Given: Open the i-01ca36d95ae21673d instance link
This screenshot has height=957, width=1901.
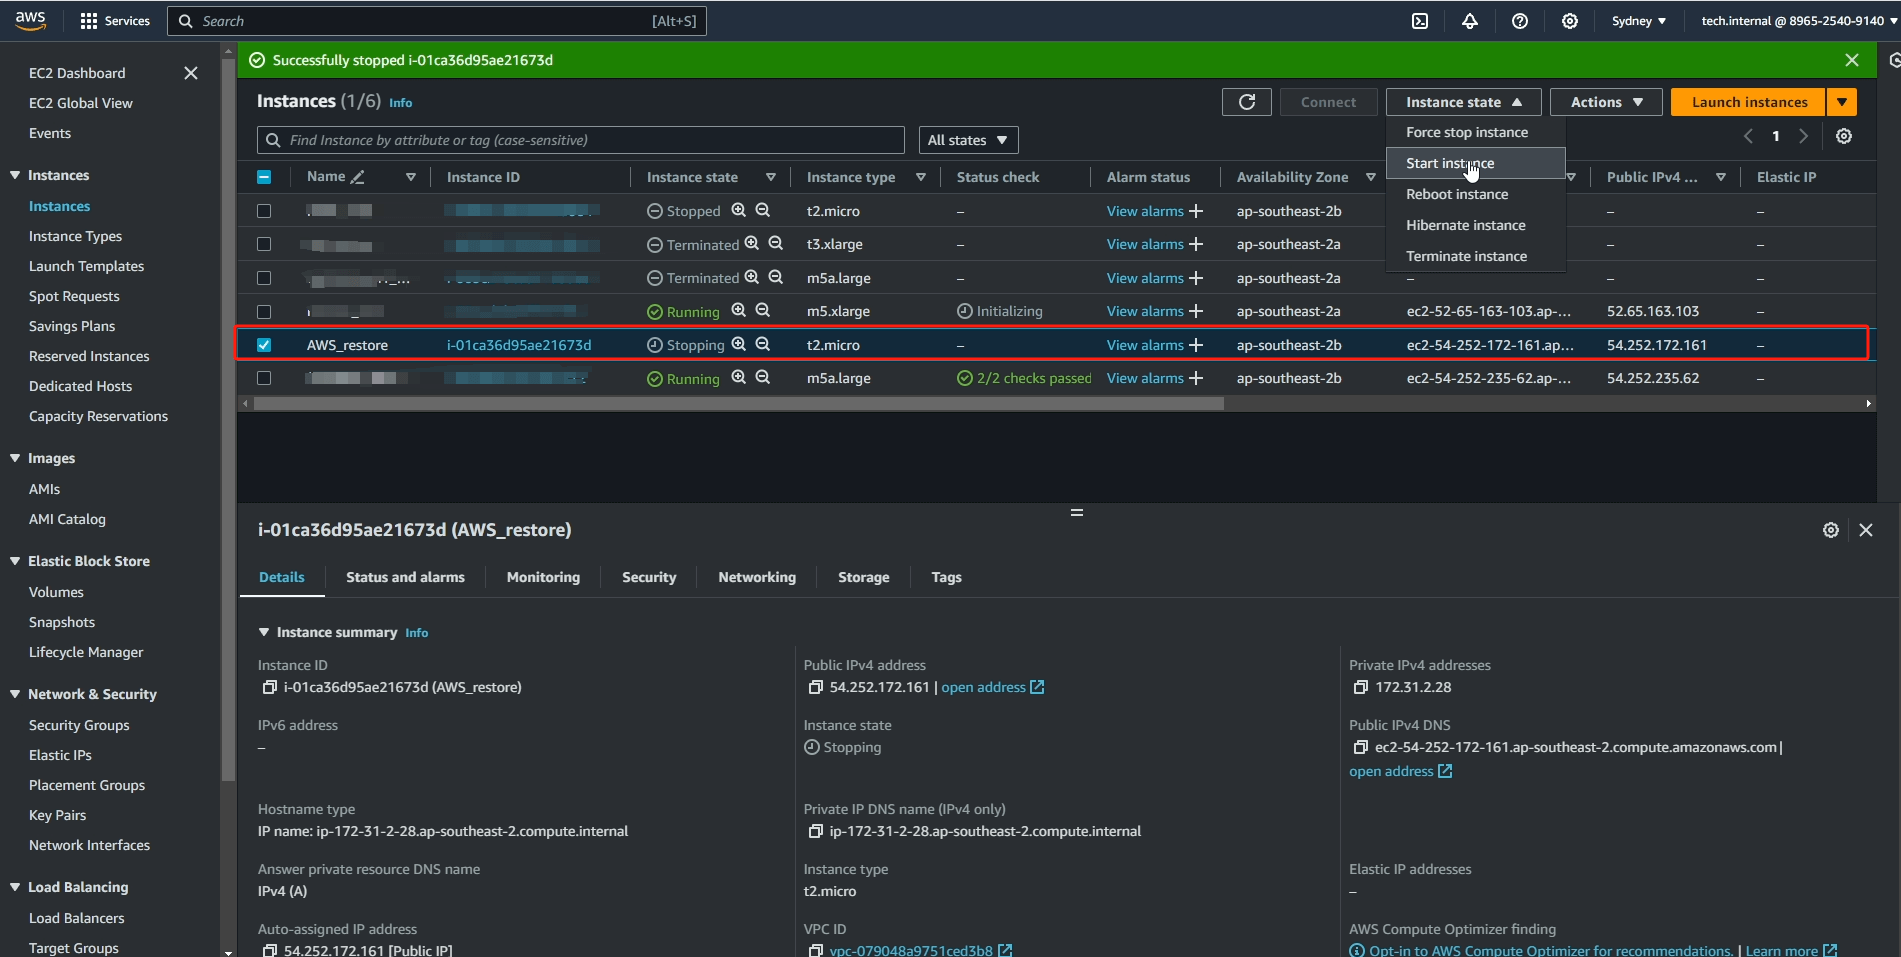Looking at the screenshot, I should pos(519,345).
